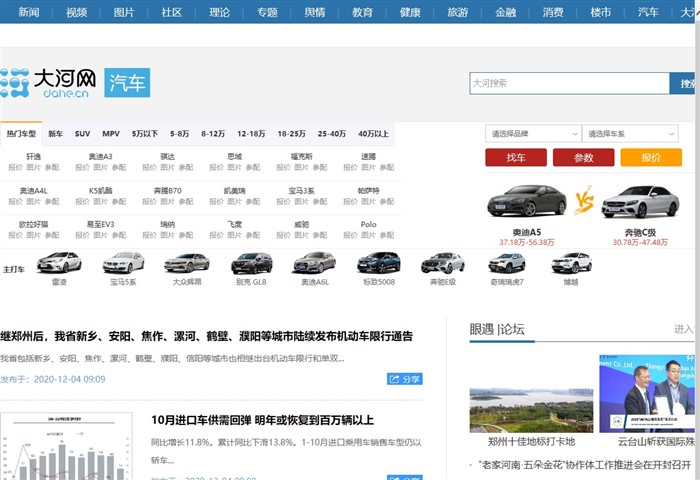Open the 10月进口车供需回弹 headline

coord(262,420)
